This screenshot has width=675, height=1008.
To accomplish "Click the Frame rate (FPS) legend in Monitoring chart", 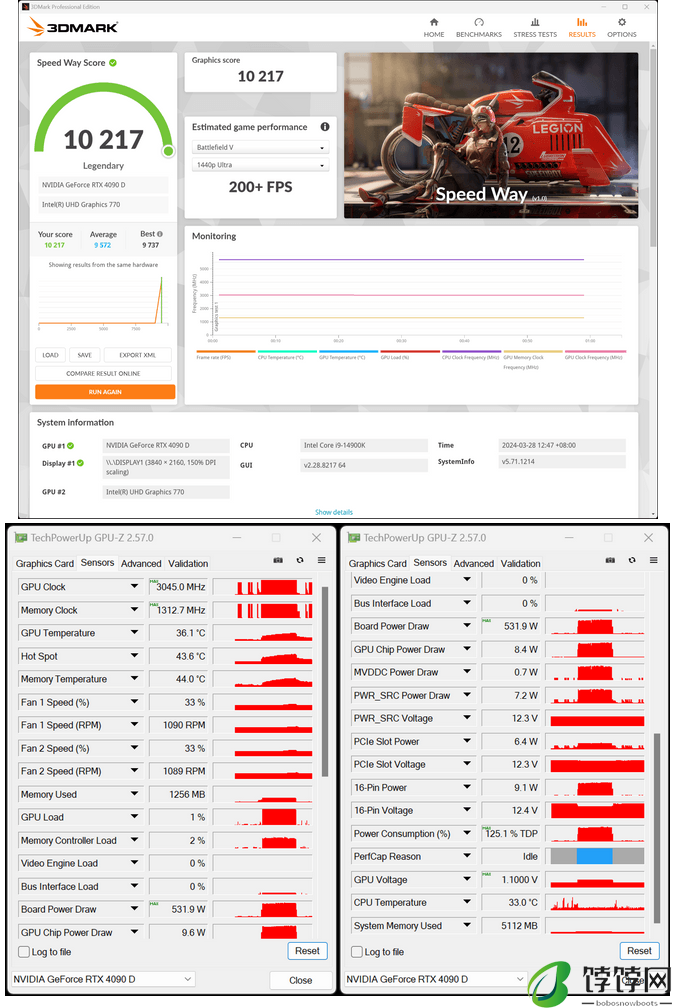I will point(226,355).
